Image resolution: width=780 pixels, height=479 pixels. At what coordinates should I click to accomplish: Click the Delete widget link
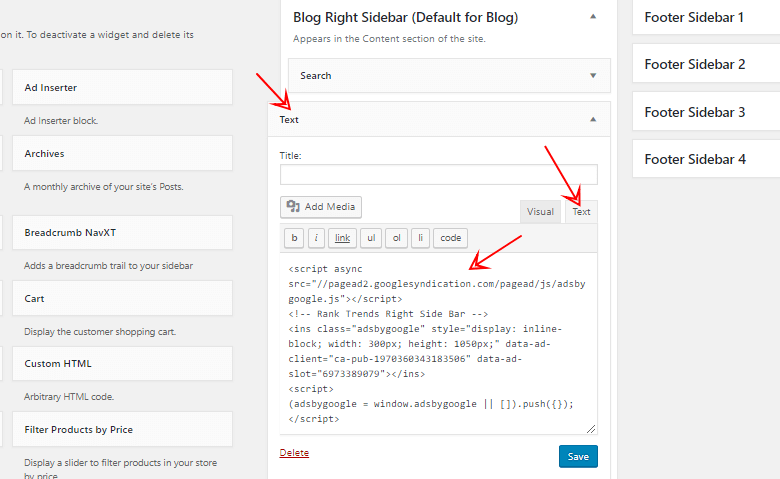[294, 453]
